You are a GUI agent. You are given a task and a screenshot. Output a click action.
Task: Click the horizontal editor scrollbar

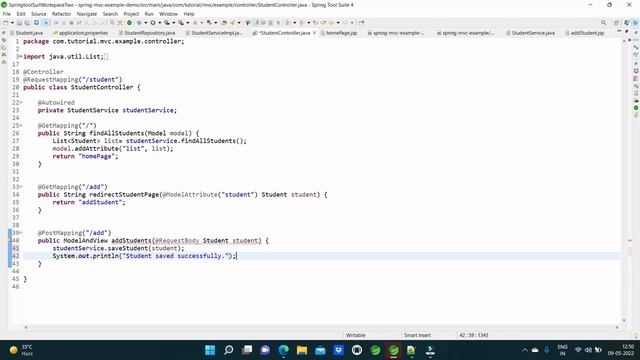321,327
